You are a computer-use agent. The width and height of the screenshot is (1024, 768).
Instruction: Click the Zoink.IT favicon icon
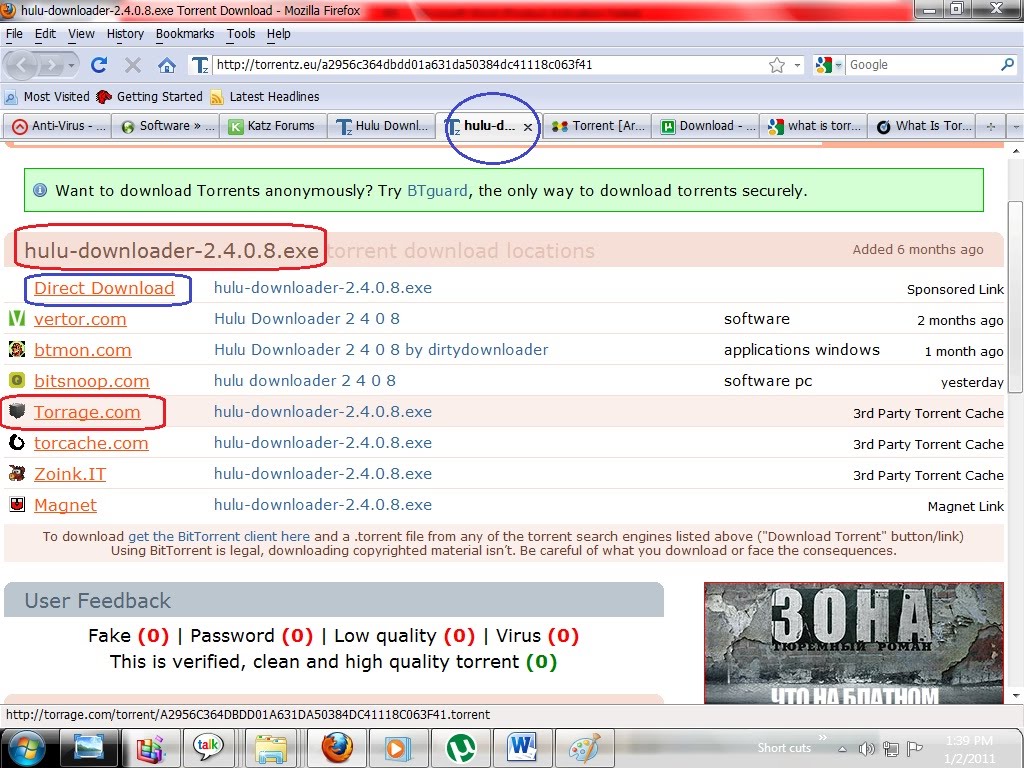pyautogui.click(x=16, y=473)
